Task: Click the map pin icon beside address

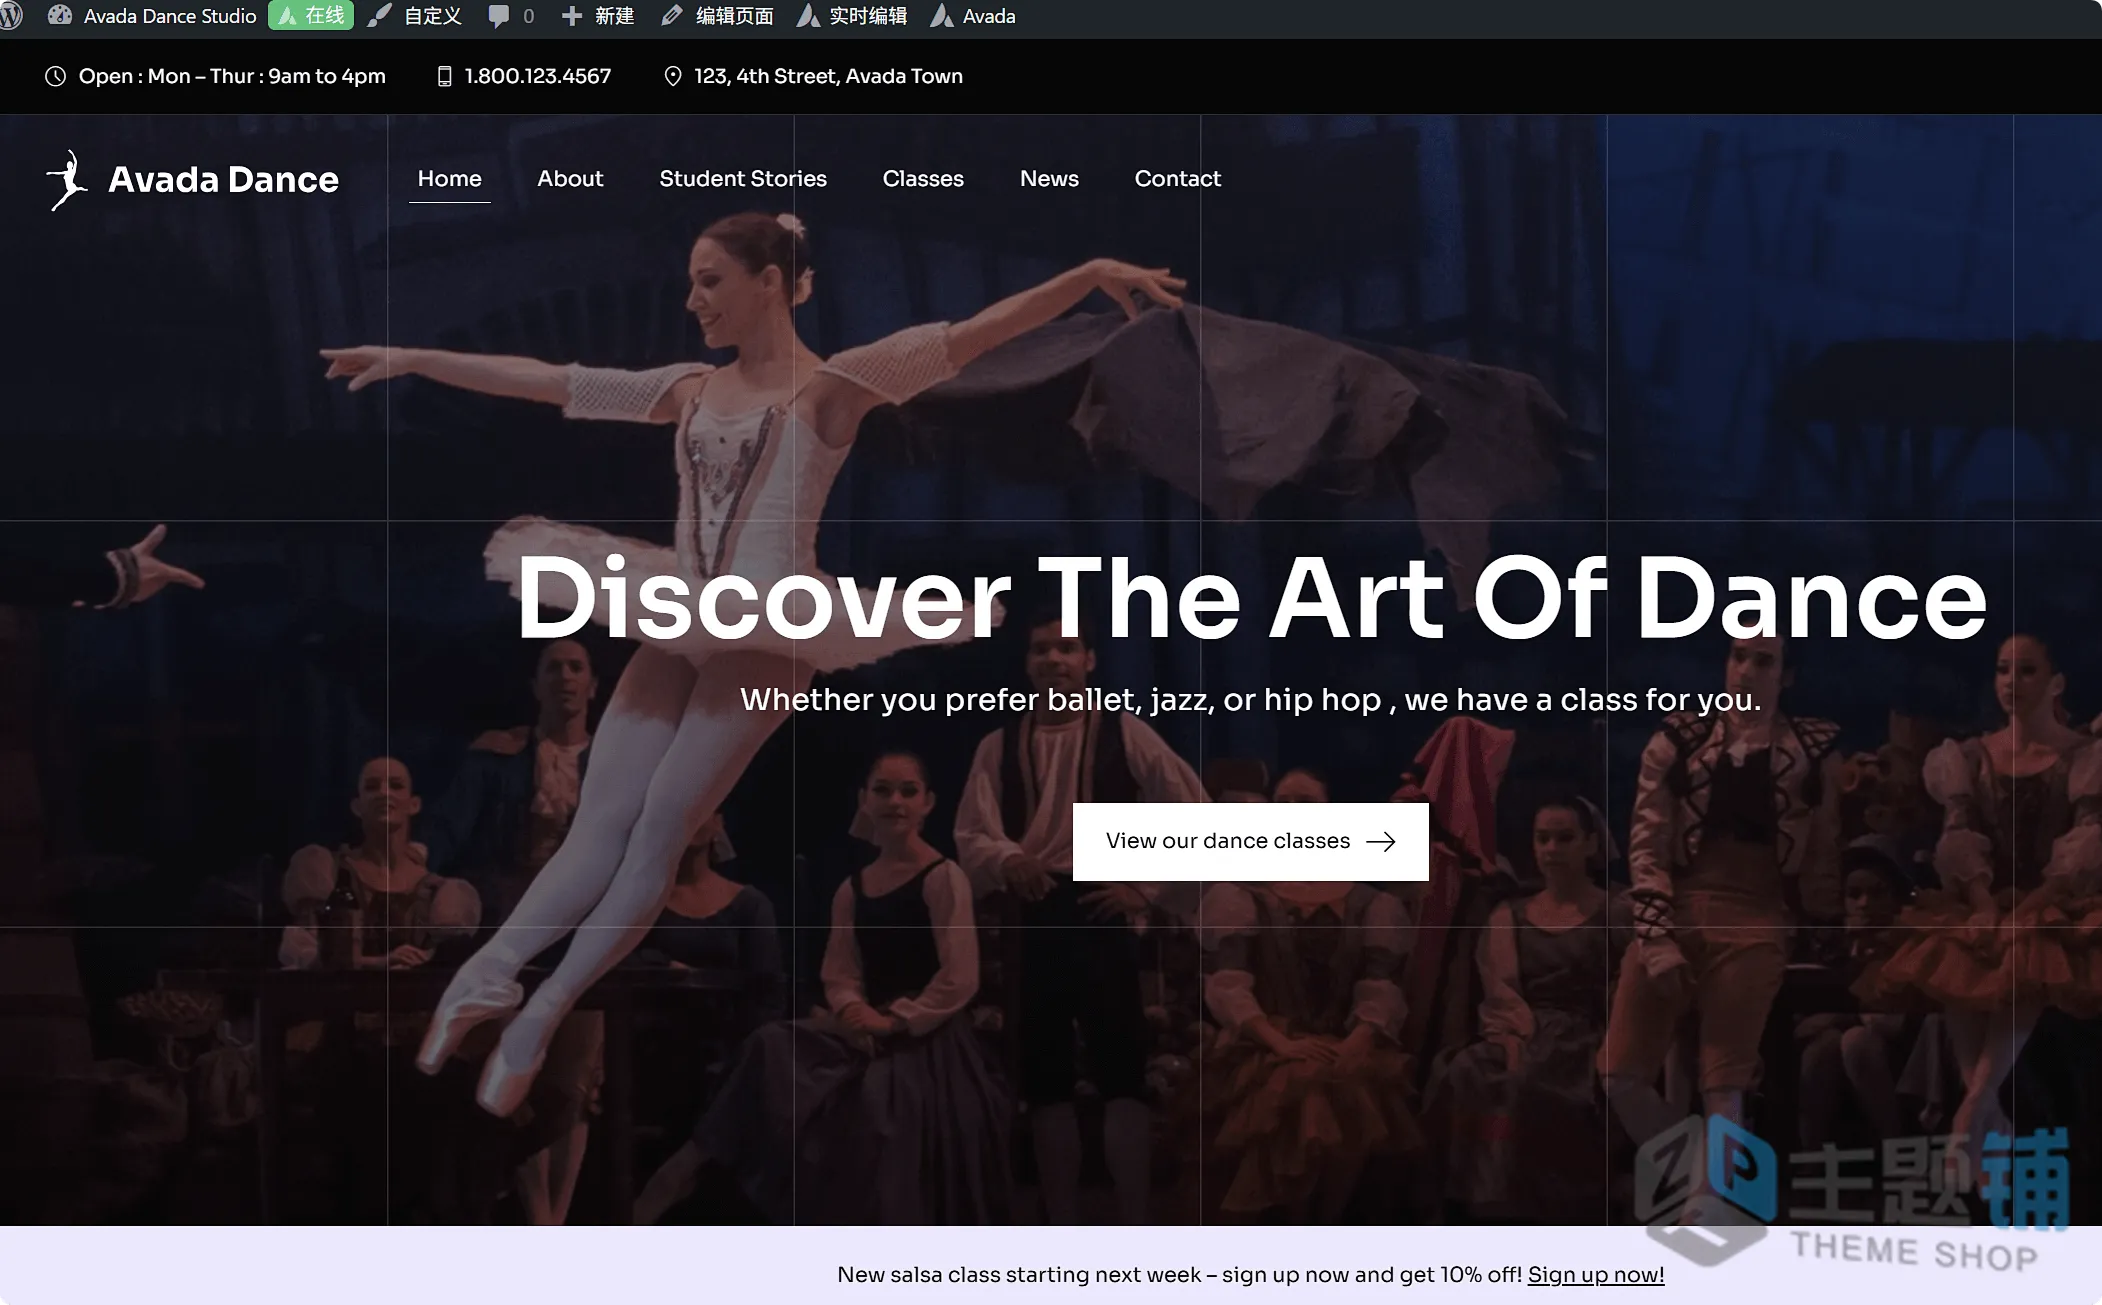Action: (x=673, y=76)
